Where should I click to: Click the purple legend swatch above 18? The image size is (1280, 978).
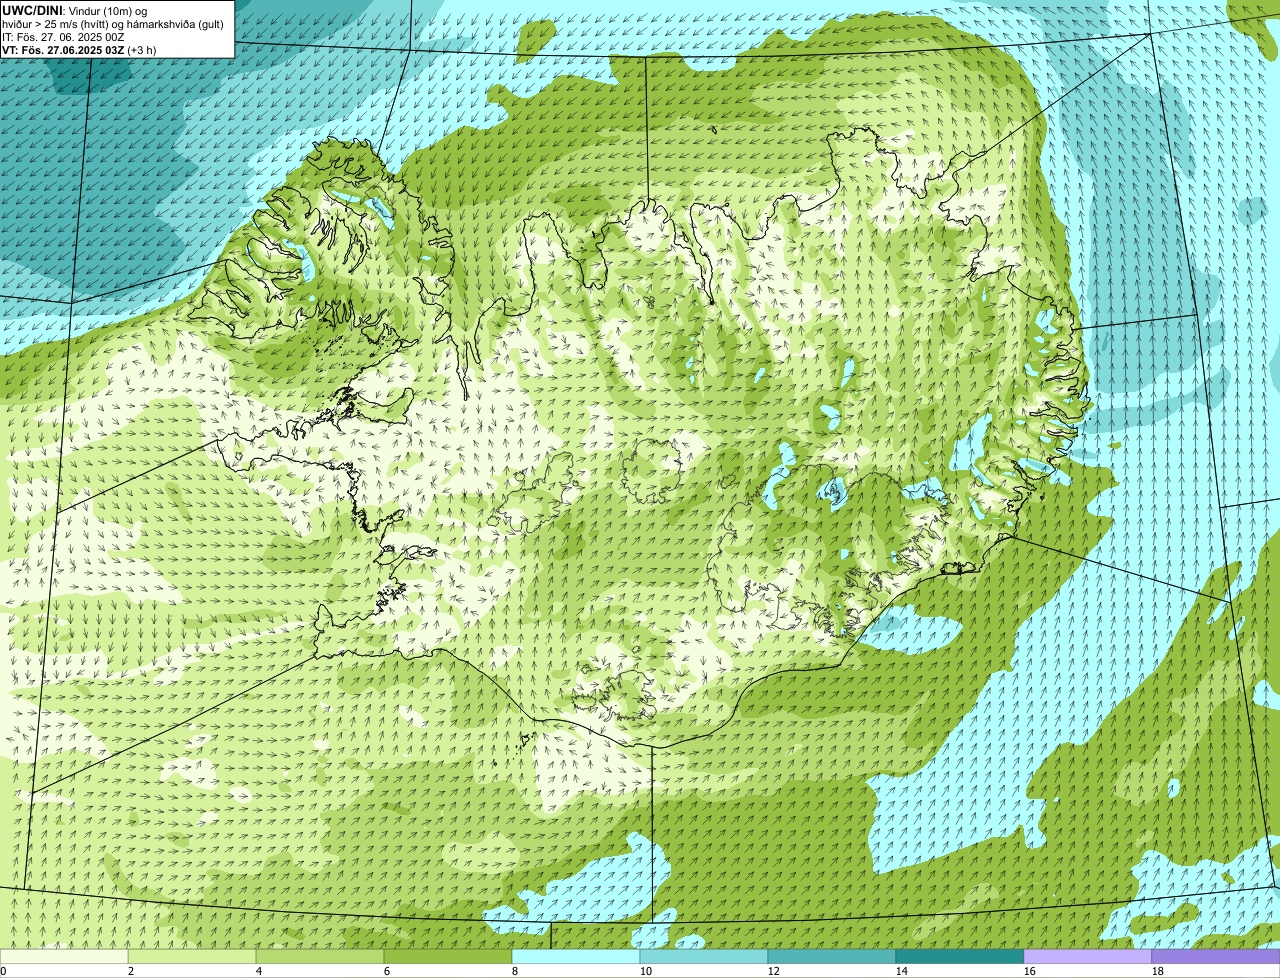[1216, 957]
